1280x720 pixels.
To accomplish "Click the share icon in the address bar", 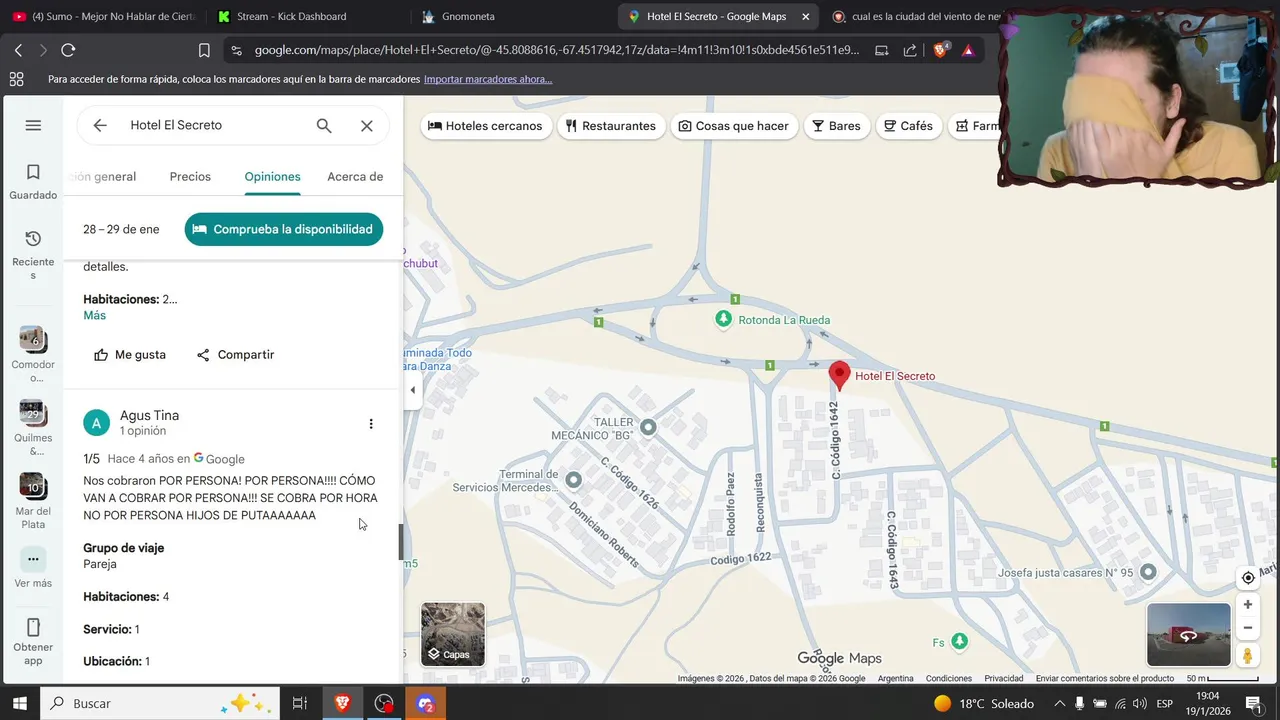I will click(x=910, y=50).
